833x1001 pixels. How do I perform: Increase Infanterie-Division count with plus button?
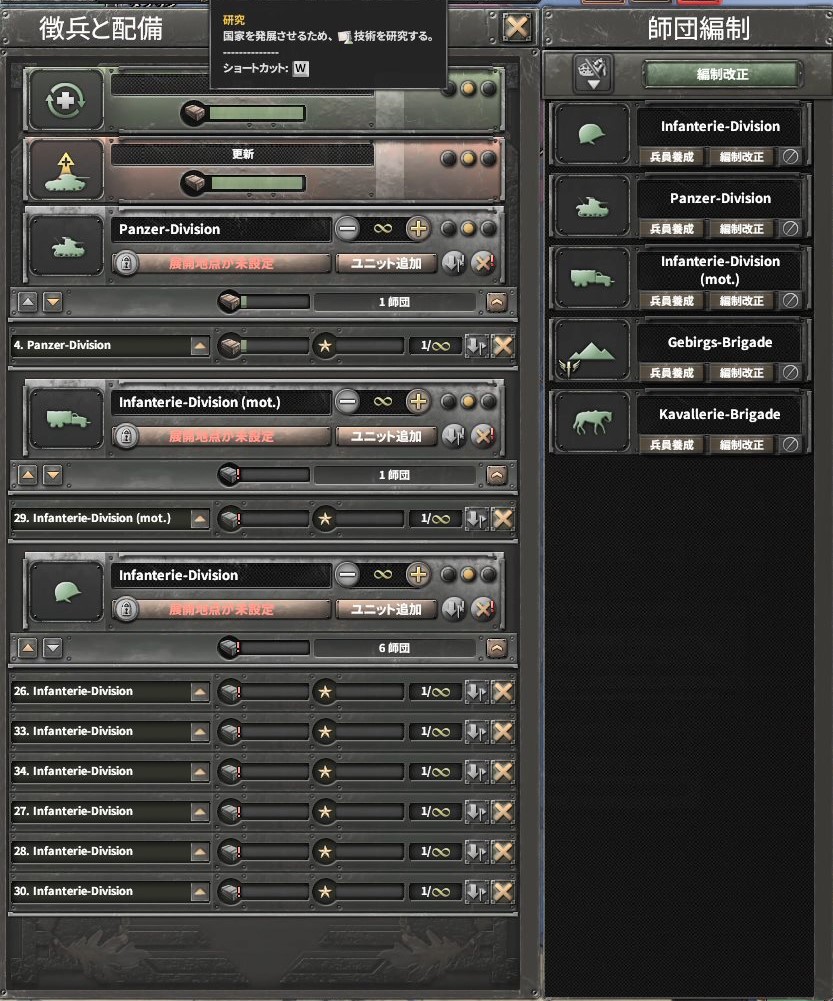pos(418,575)
